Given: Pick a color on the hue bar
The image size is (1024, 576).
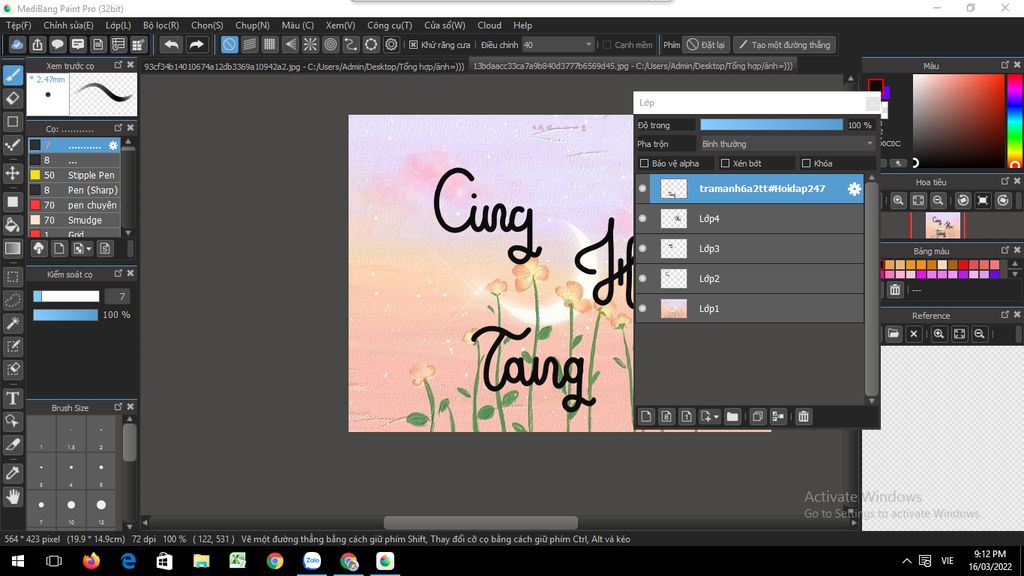Looking at the screenshot, I should [x=1015, y=121].
